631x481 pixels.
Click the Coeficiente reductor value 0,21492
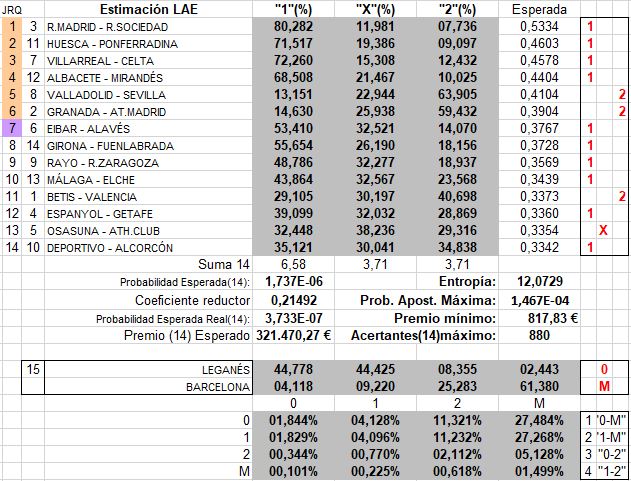293,300
